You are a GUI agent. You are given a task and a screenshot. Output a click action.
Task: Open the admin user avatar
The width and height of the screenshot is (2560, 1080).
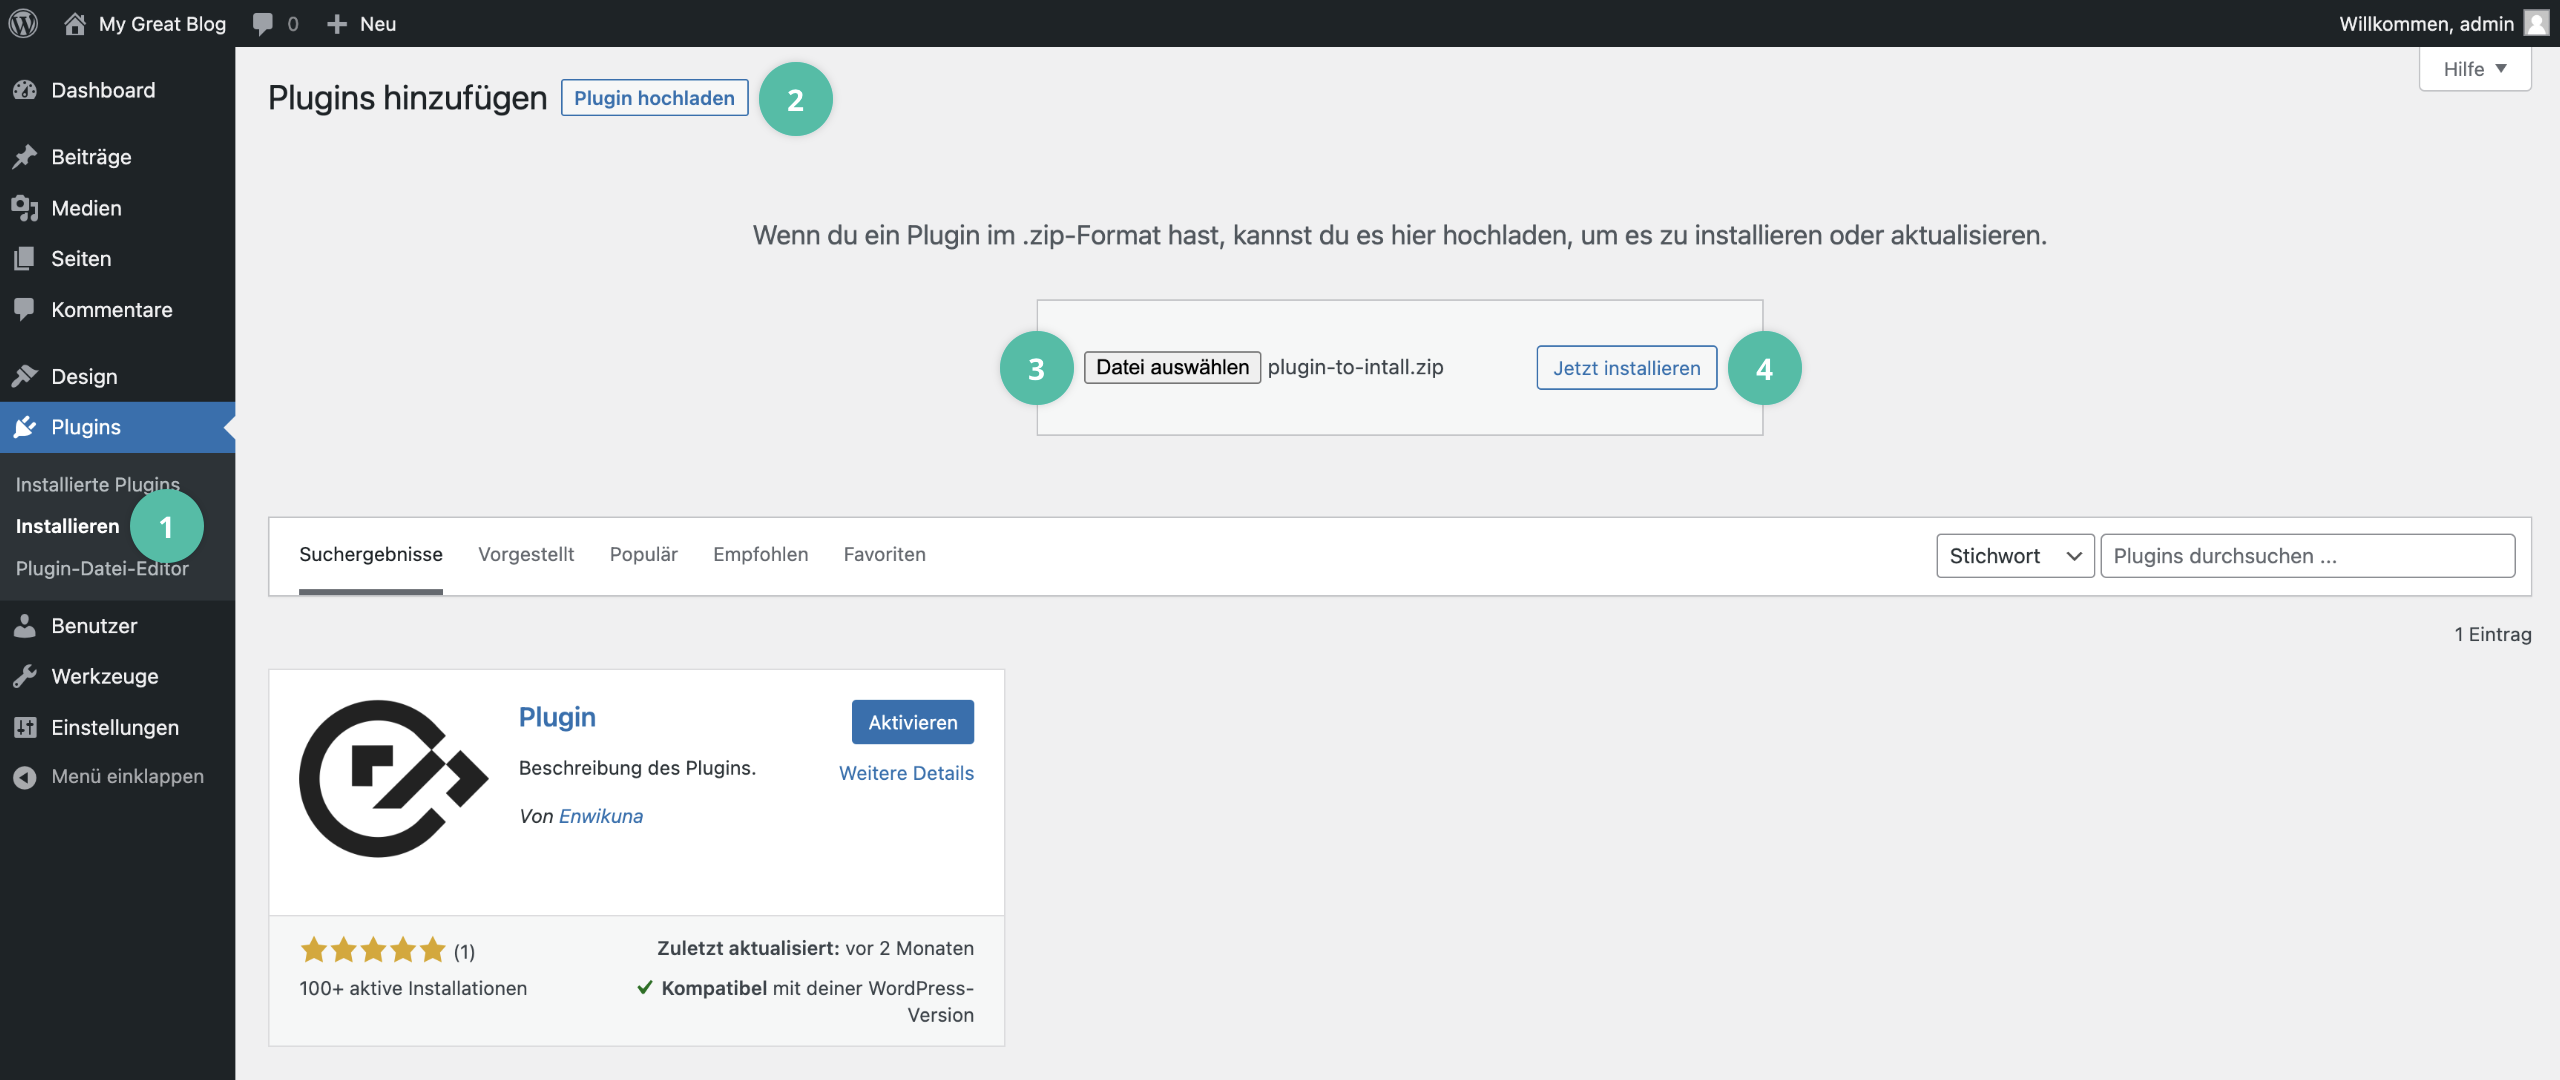2536,23
